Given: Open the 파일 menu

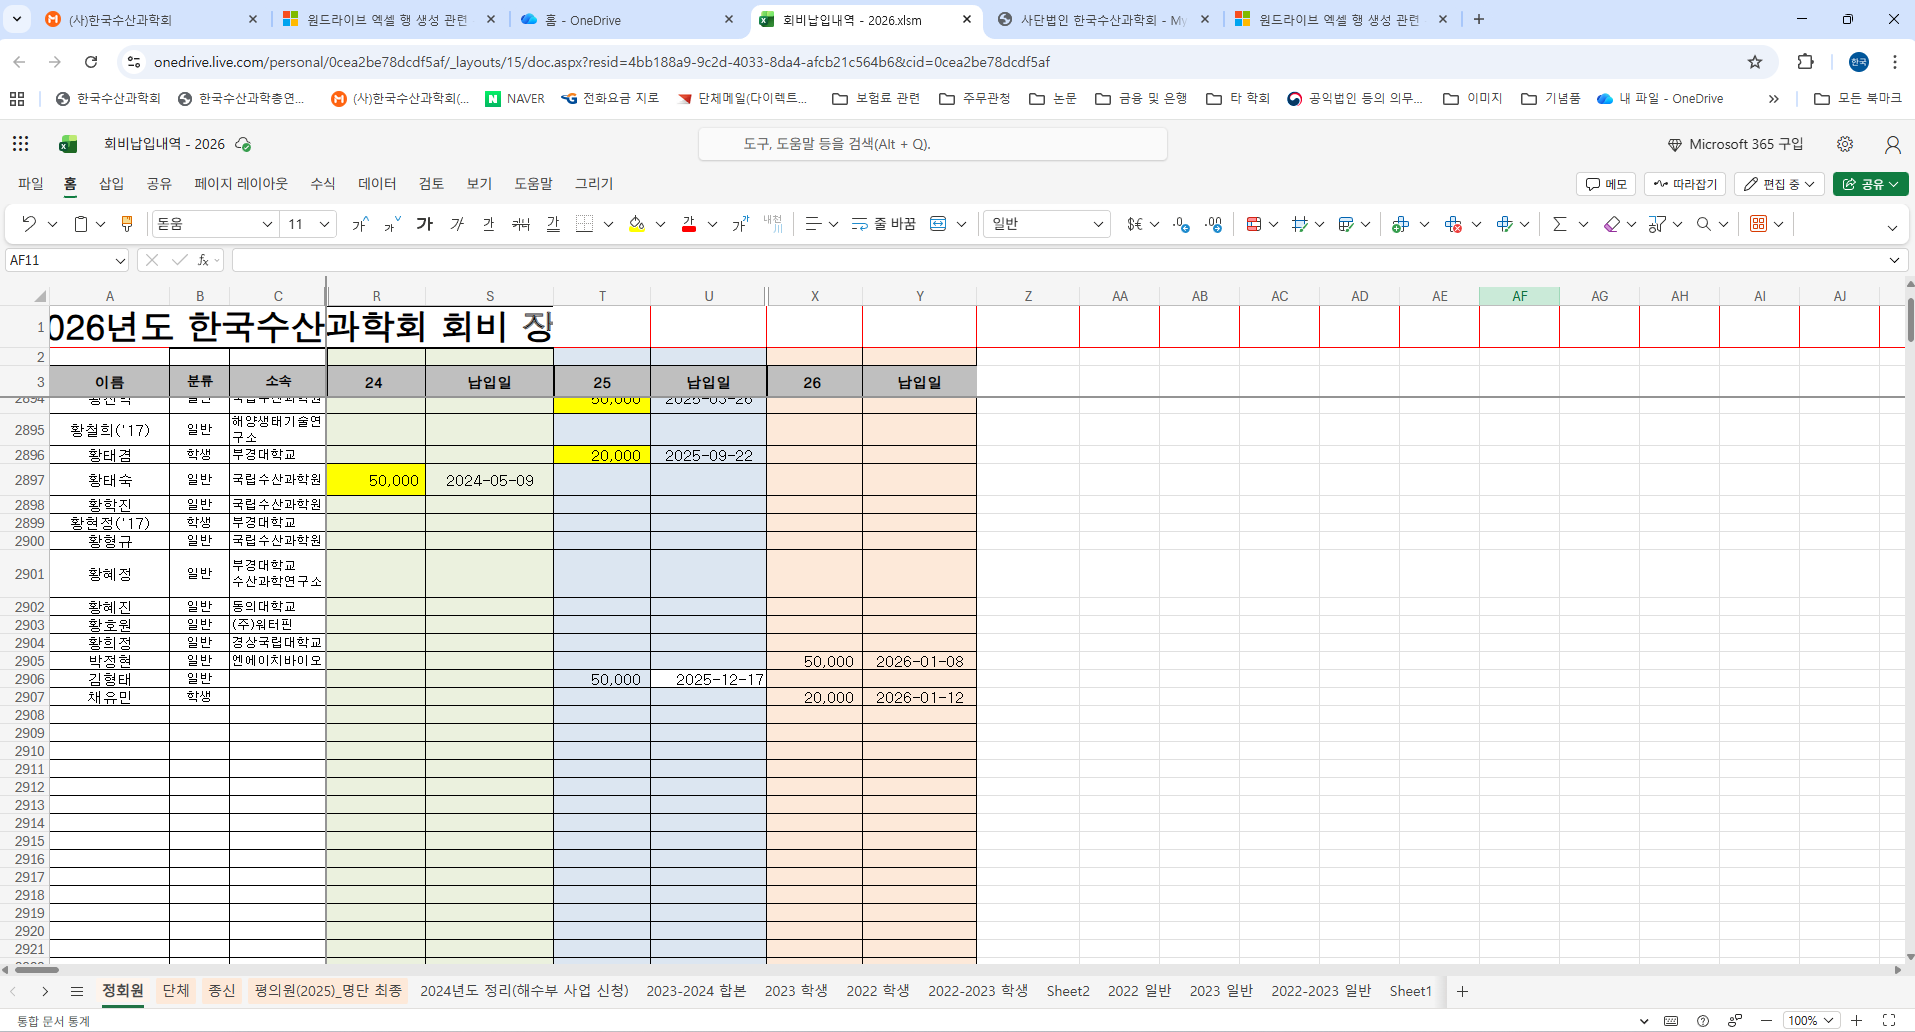Looking at the screenshot, I should click(31, 183).
